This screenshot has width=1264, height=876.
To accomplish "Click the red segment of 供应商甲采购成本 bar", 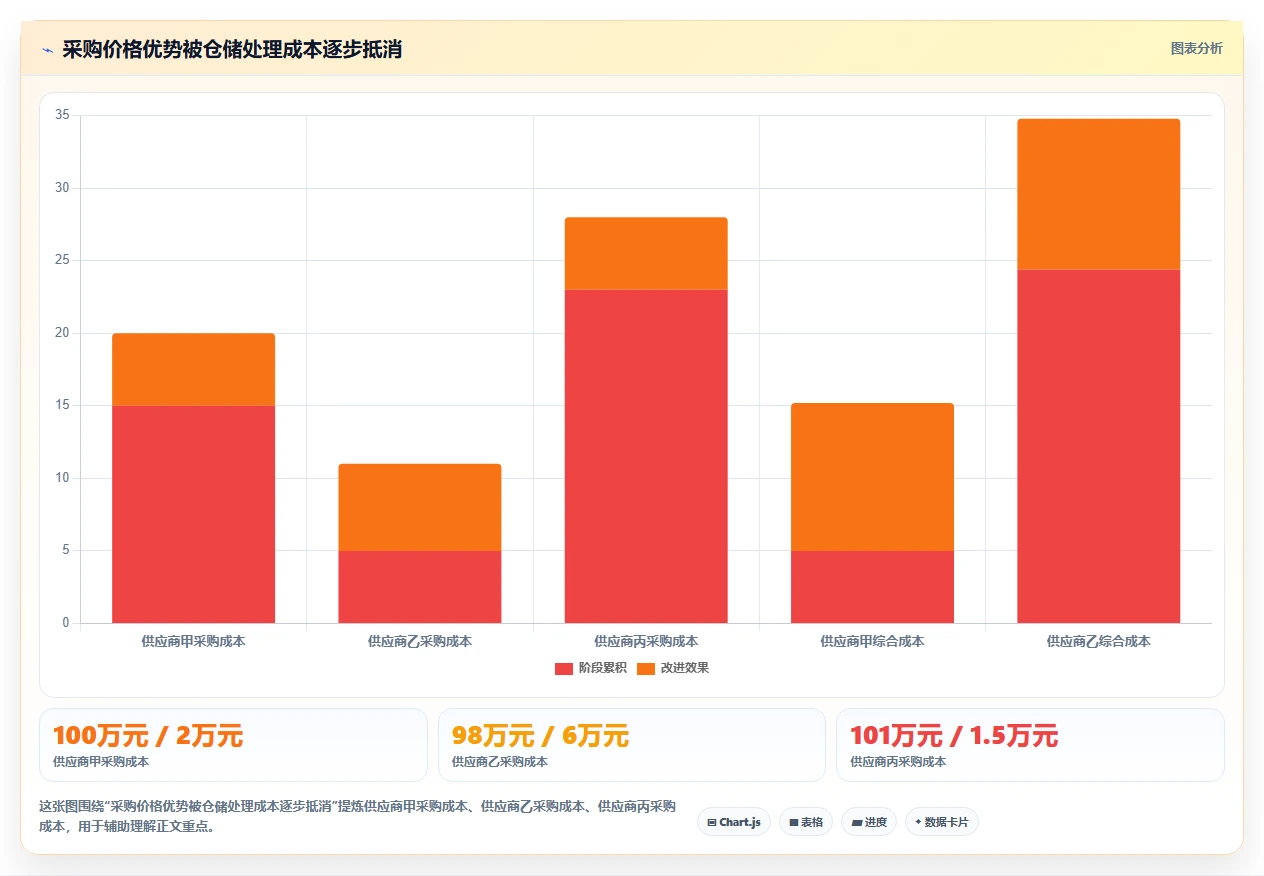I will click(193, 514).
